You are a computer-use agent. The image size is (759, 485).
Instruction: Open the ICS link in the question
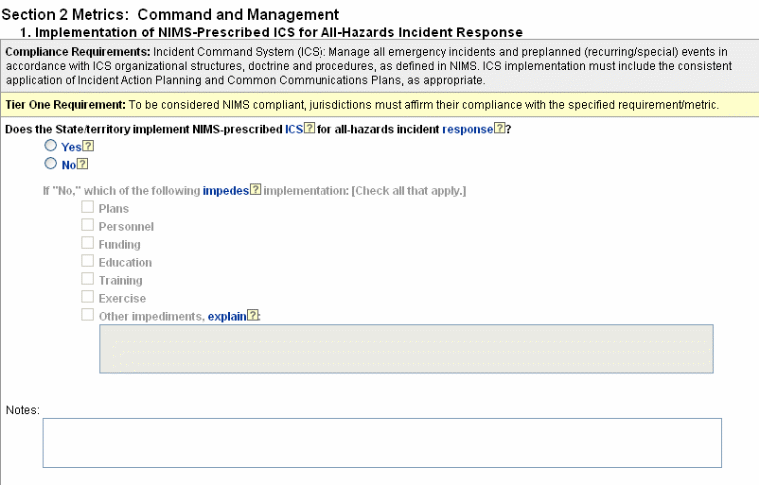click(x=293, y=129)
